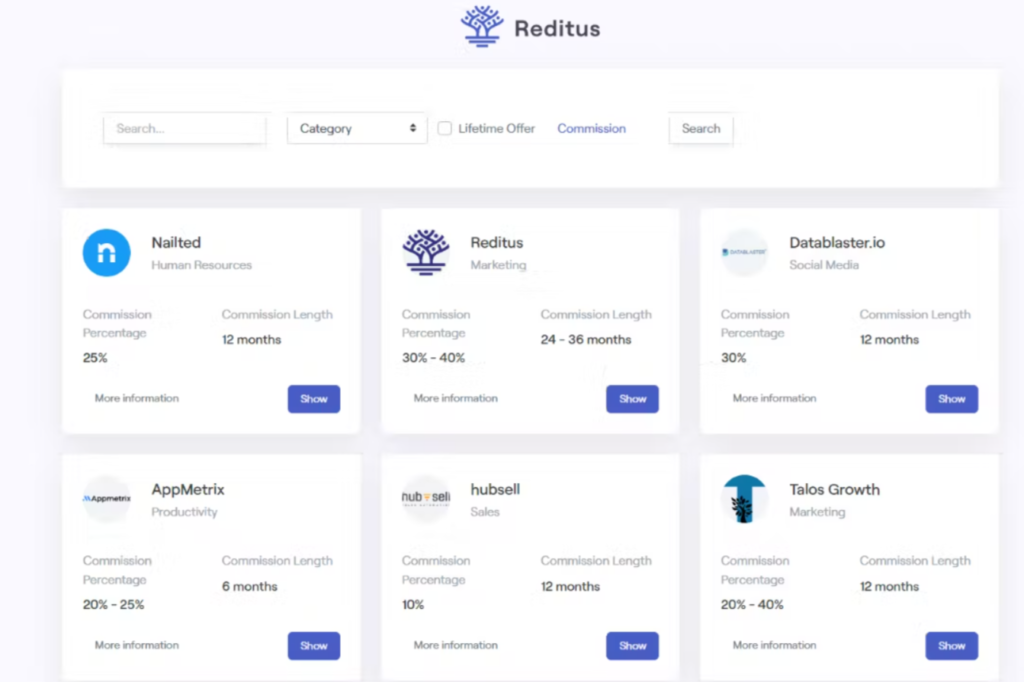Show the Talos Growth offer
Screen dimensions: 1024x682
952,645
